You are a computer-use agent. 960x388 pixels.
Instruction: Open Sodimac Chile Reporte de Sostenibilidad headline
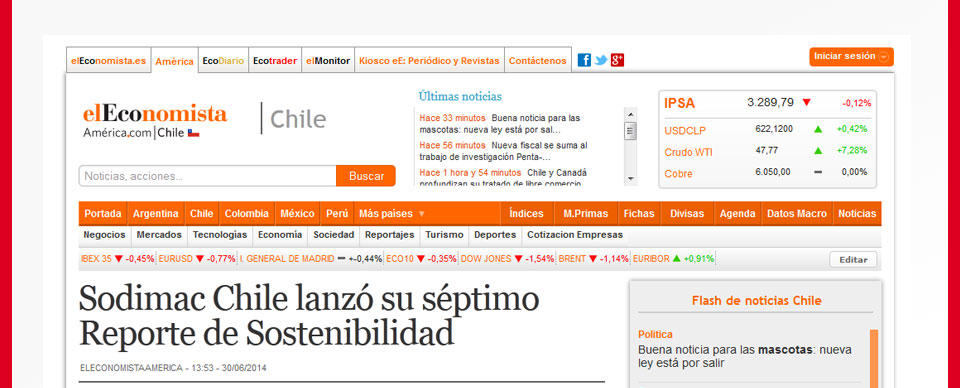coord(309,316)
